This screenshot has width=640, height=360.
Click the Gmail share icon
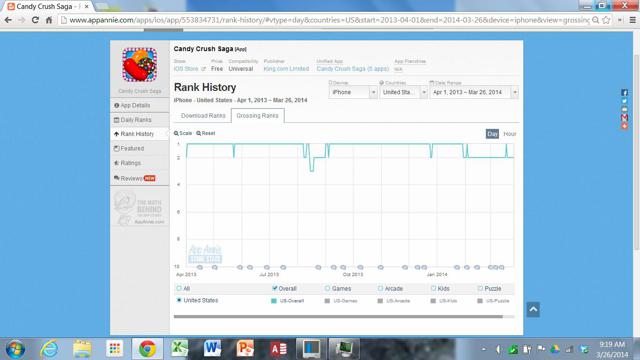[x=624, y=118]
